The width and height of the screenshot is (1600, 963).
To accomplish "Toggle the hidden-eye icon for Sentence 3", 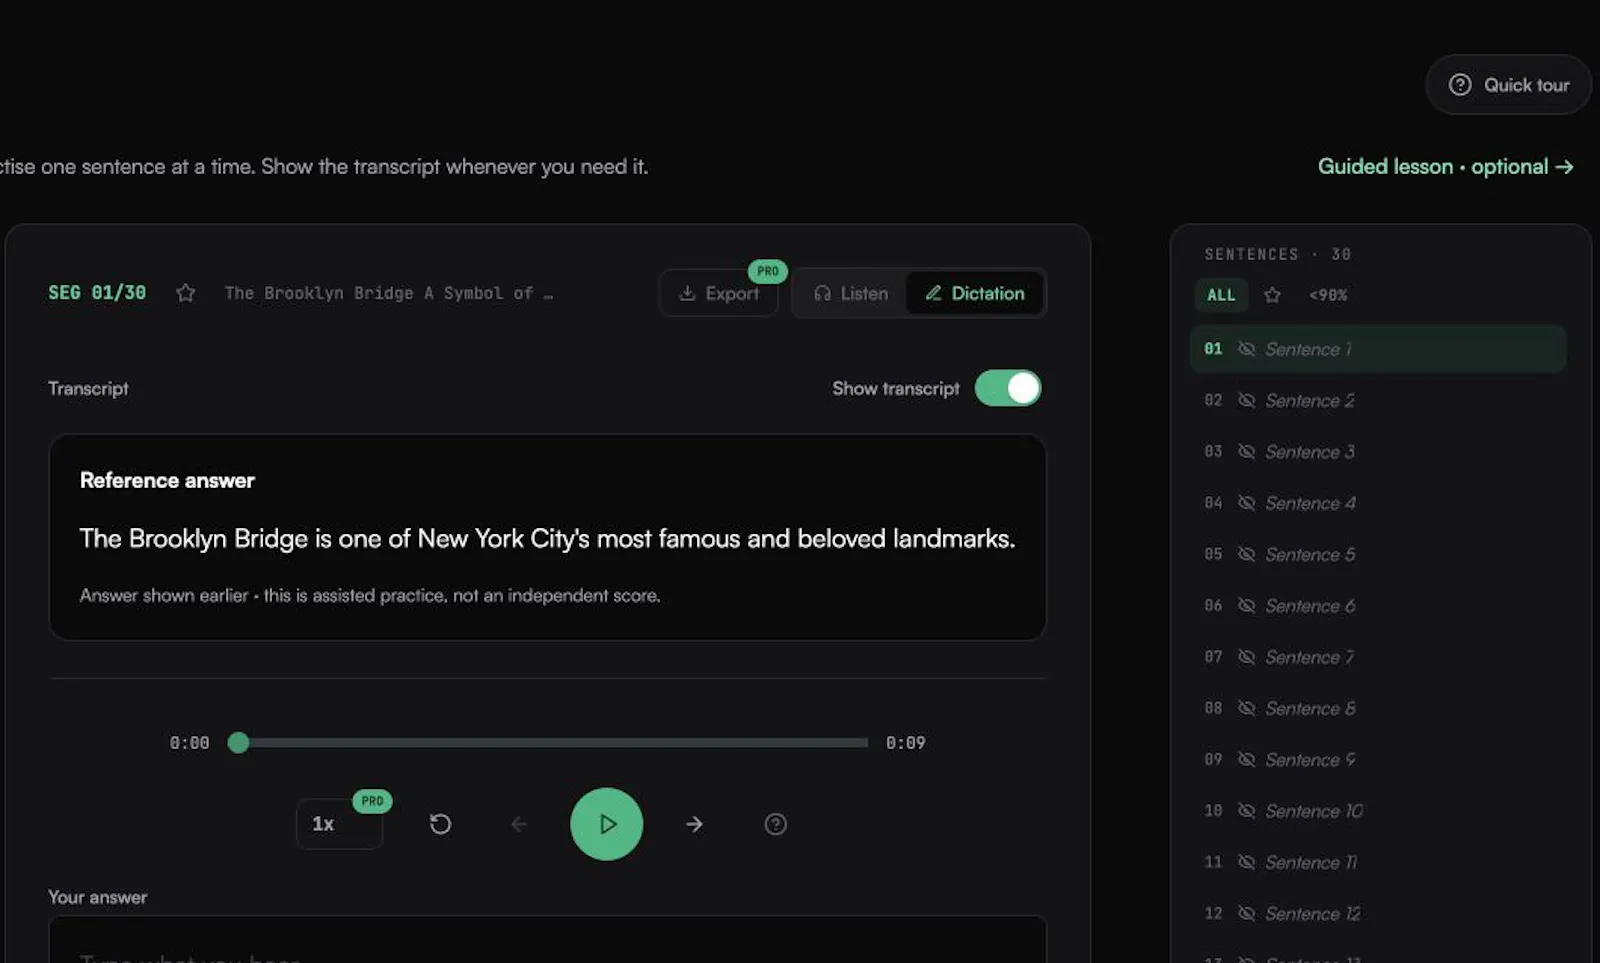I will click(1246, 452).
